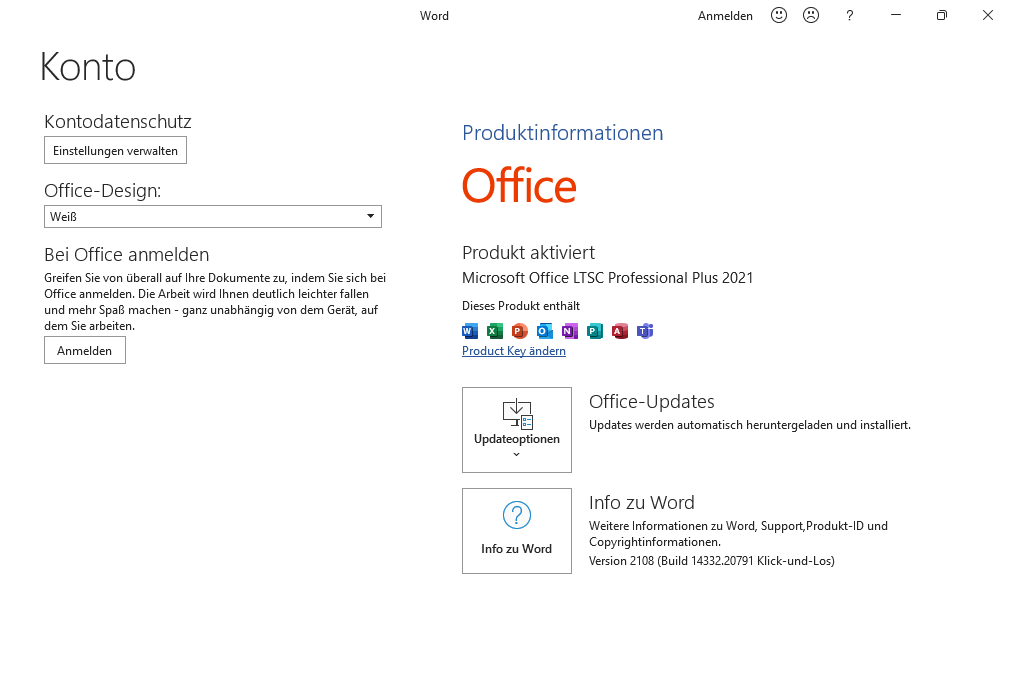
Task: Open the Info zu Word dialog
Action: [517, 531]
